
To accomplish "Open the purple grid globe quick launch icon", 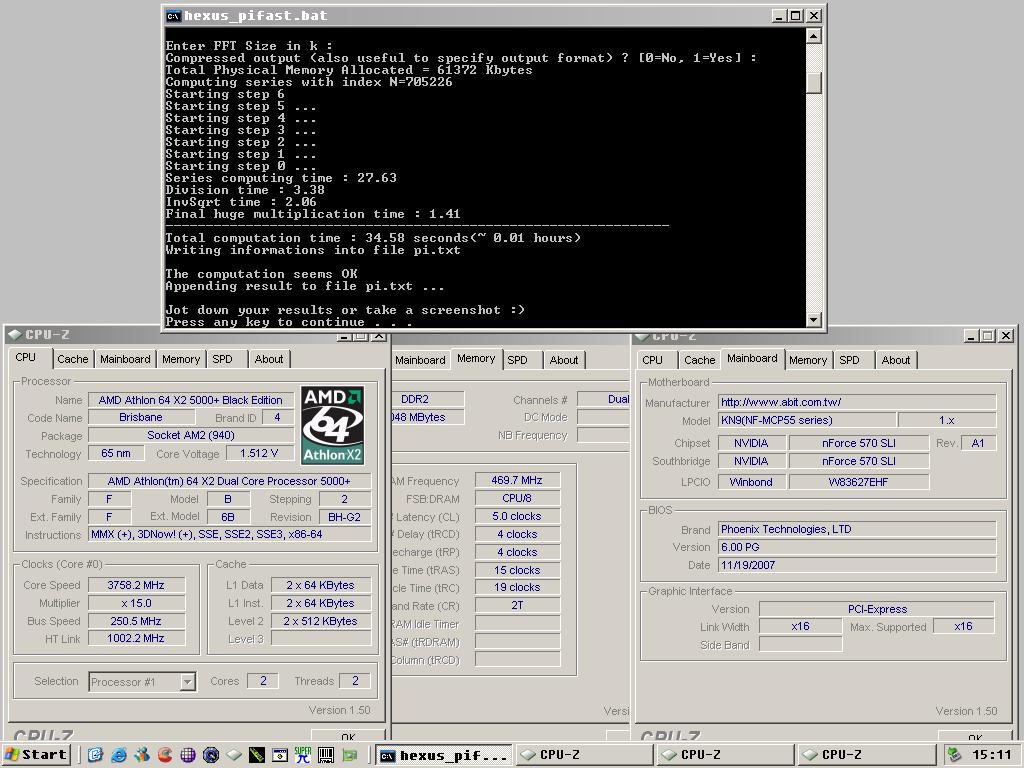I will pos(187,755).
